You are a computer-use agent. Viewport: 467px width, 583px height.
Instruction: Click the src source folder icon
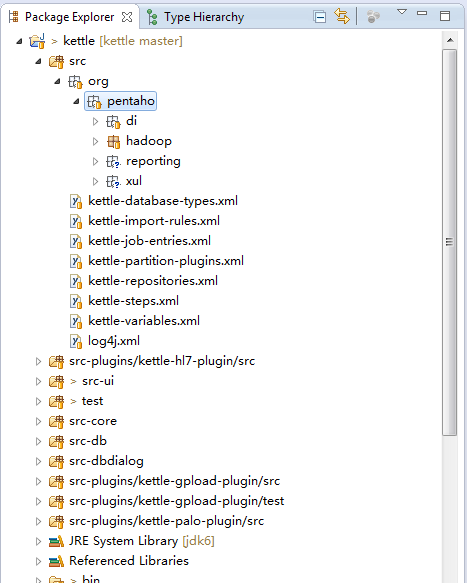click(57, 61)
